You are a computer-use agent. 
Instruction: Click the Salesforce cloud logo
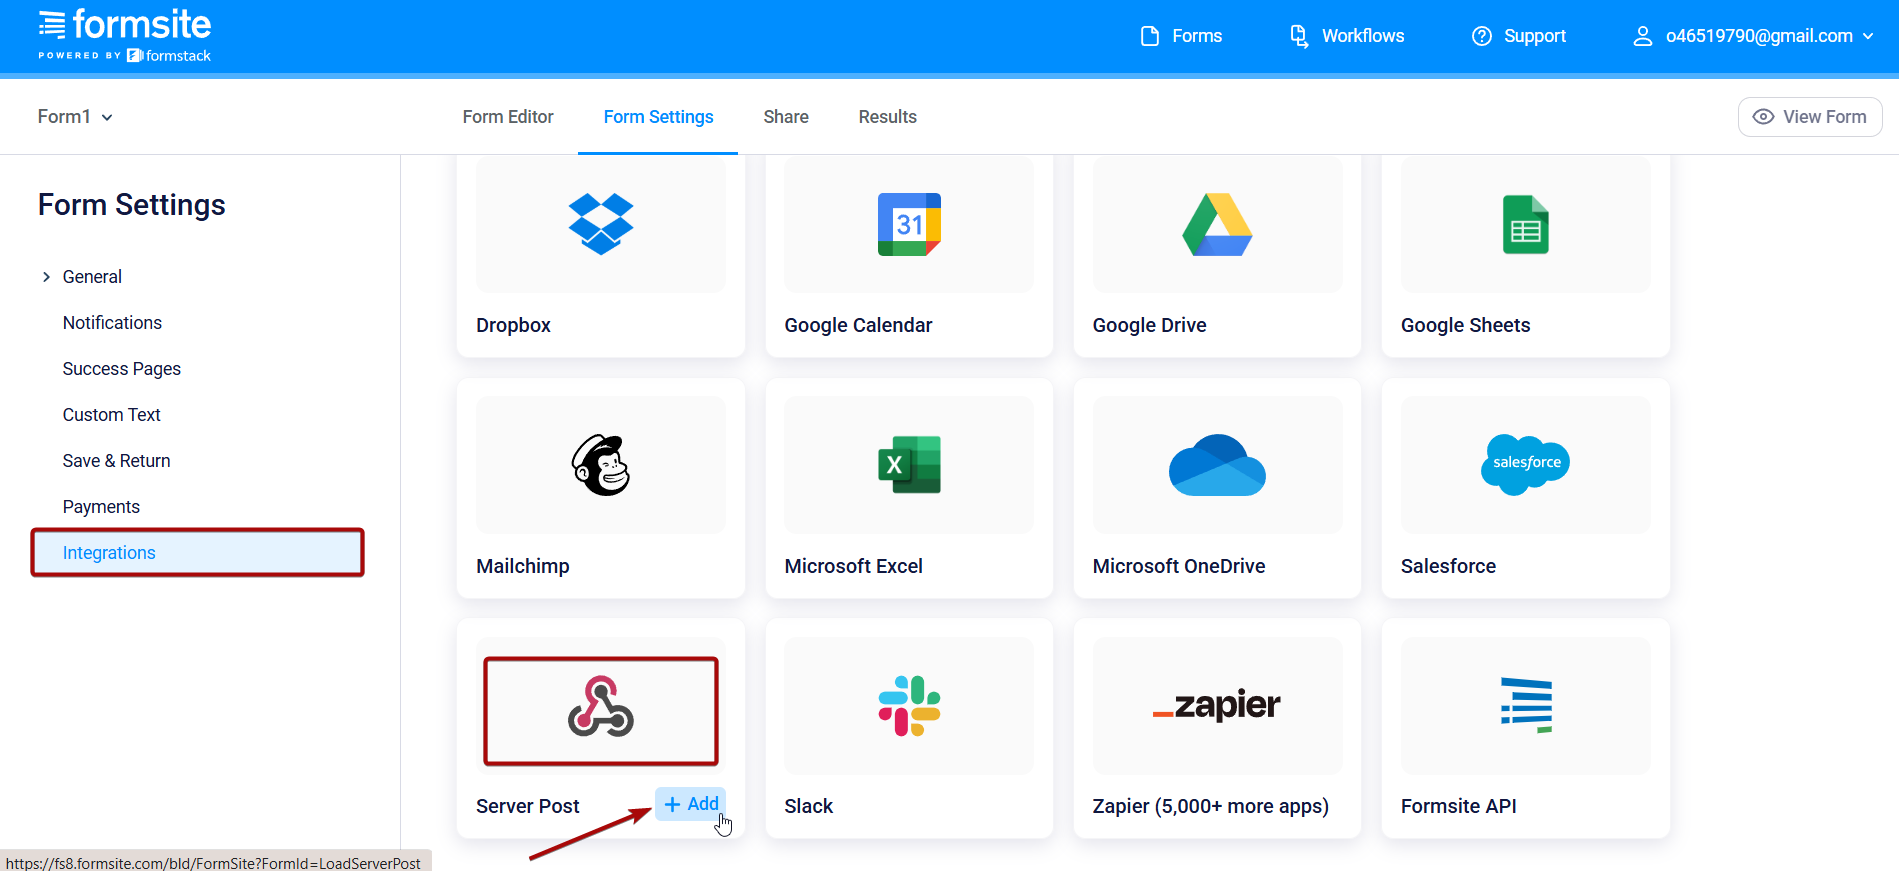click(x=1525, y=464)
